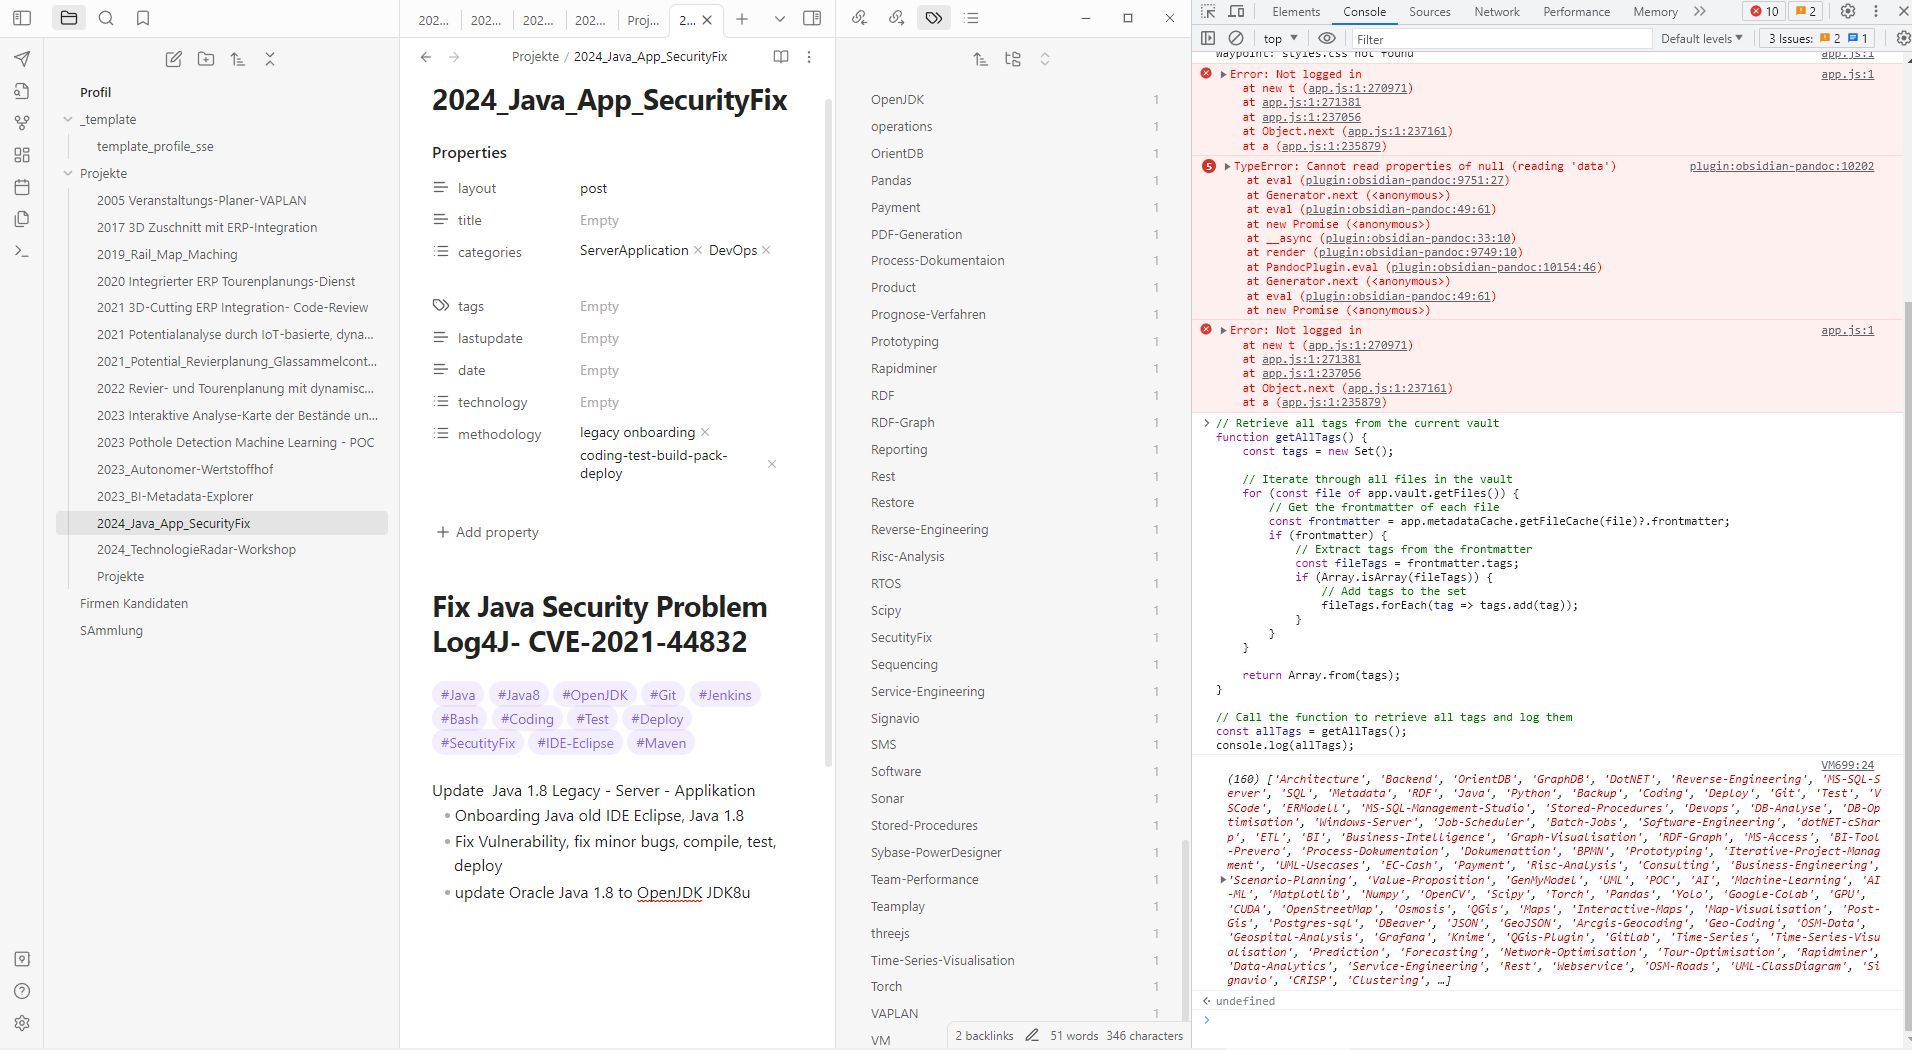The width and height of the screenshot is (1912, 1050).
Task: Open '2 backlinks' in status bar
Action: point(984,1036)
